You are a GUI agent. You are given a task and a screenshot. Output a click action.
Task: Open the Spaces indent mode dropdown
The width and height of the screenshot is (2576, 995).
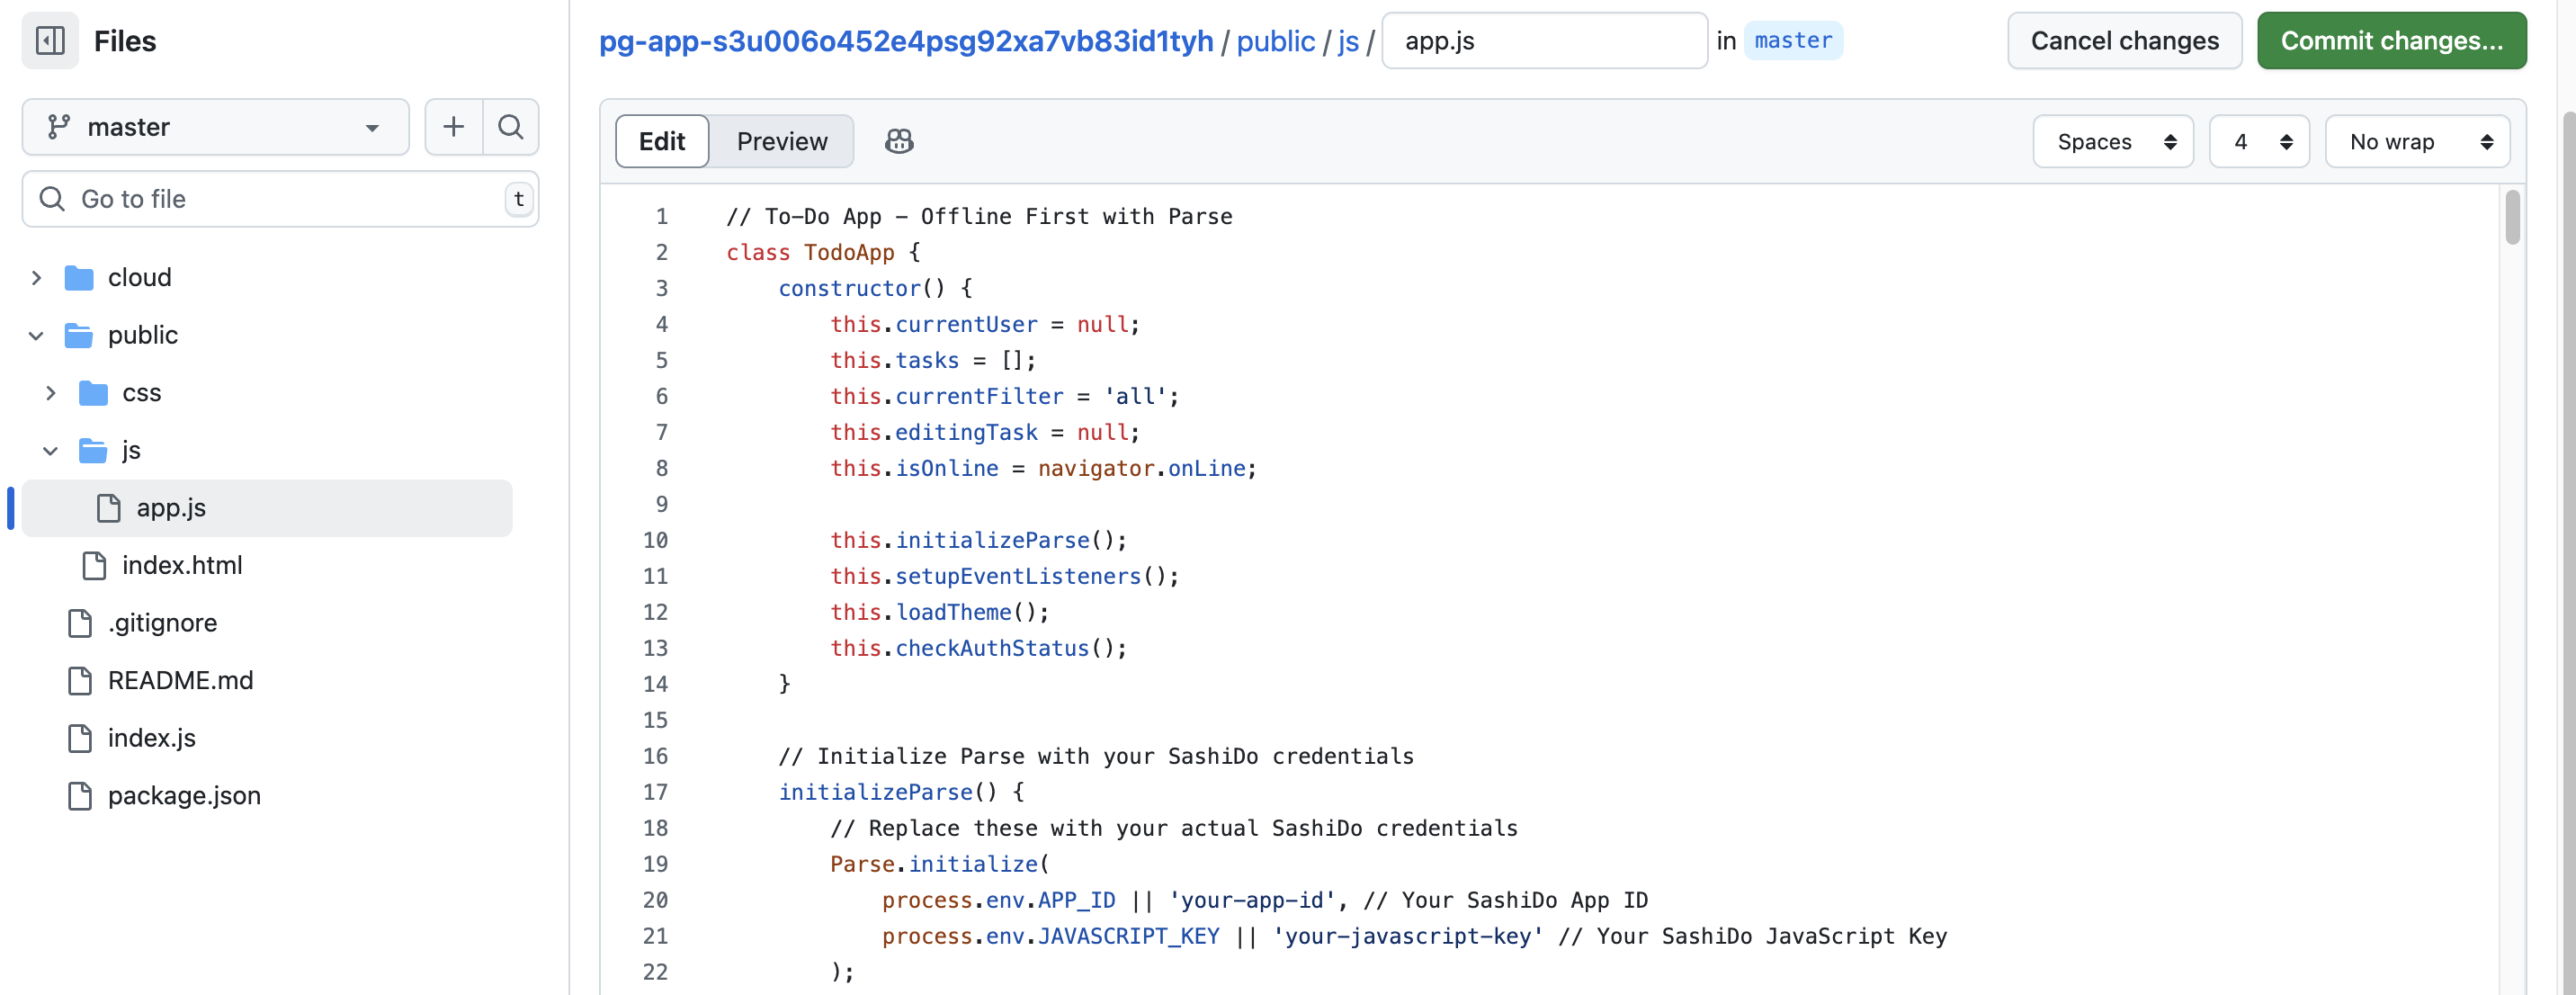click(x=2113, y=142)
